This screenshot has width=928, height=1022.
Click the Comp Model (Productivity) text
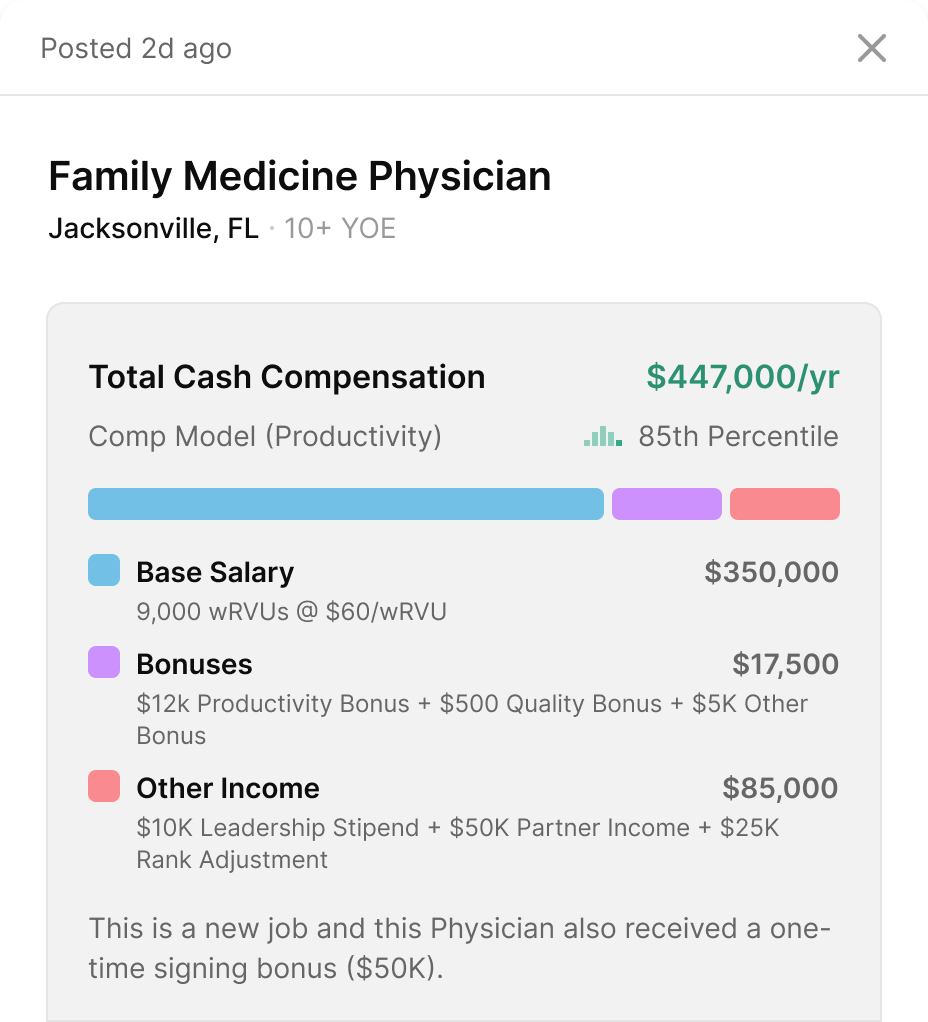[x=265, y=437]
